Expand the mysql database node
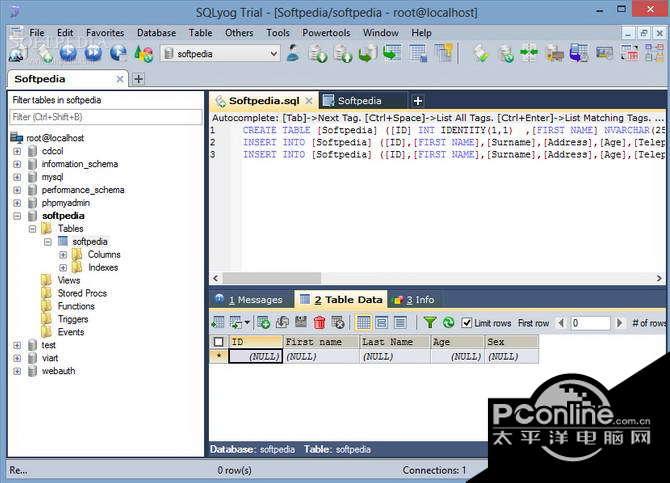670x483 pixels. 17,177
